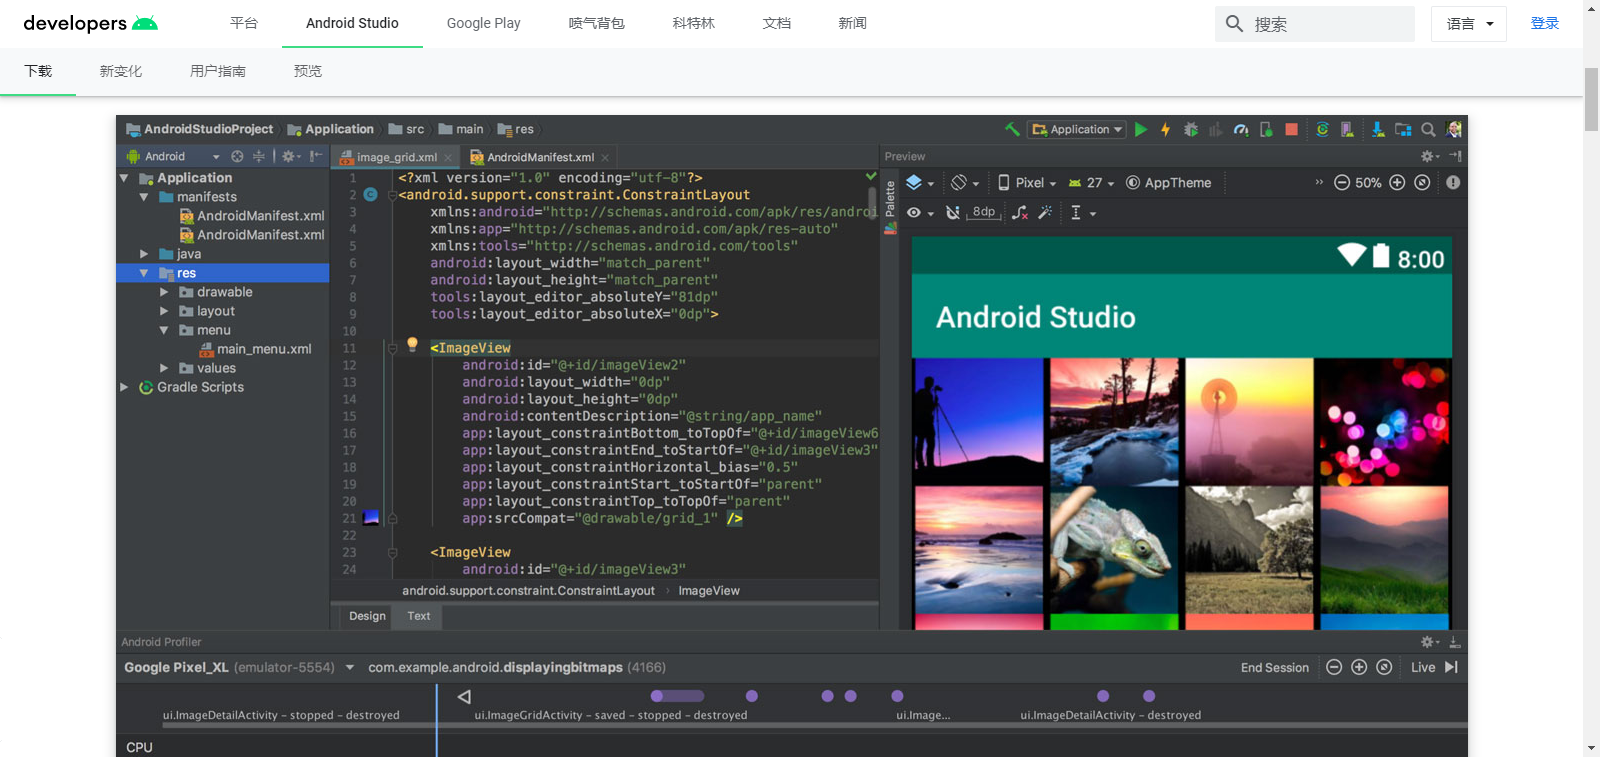The image size is (1600, 757).
Task: Click the hammer Make Project icon
Action: (1012, 129)
